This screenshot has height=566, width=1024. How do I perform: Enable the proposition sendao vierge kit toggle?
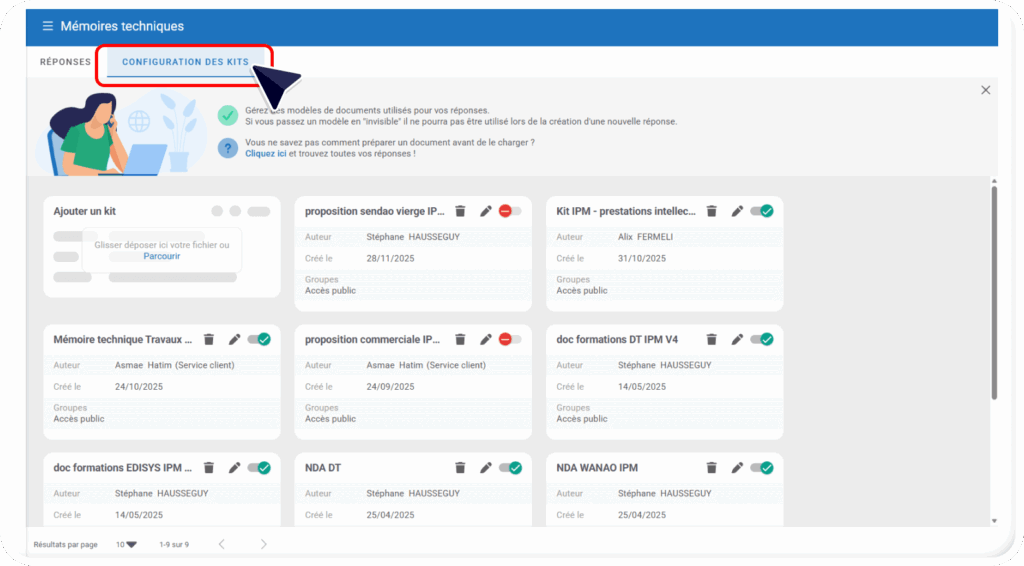510,211
